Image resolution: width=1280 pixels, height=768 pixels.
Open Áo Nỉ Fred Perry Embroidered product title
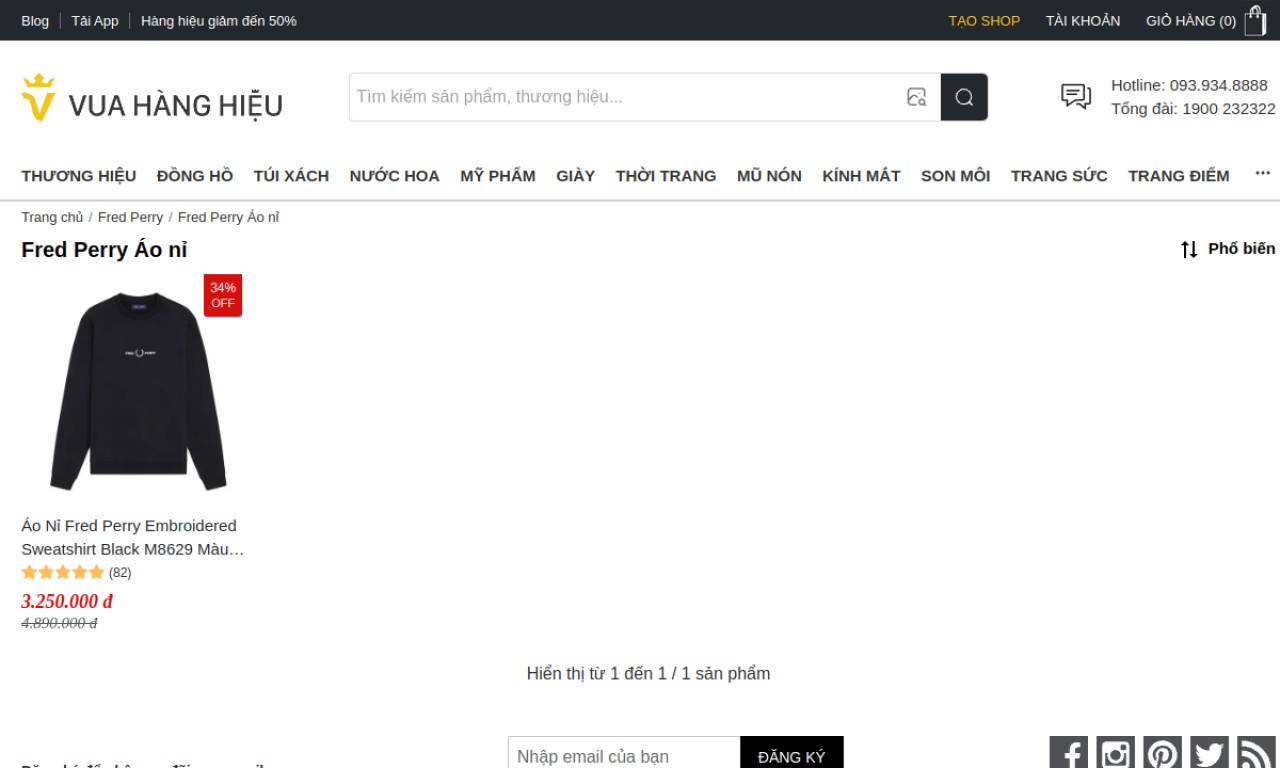[x=132, y=537]
